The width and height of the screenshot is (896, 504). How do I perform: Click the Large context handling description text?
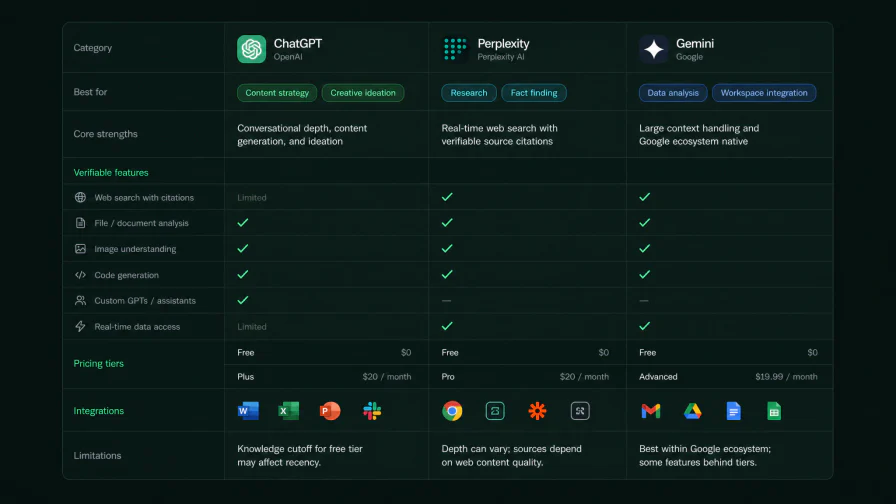(x=699, y=135)
